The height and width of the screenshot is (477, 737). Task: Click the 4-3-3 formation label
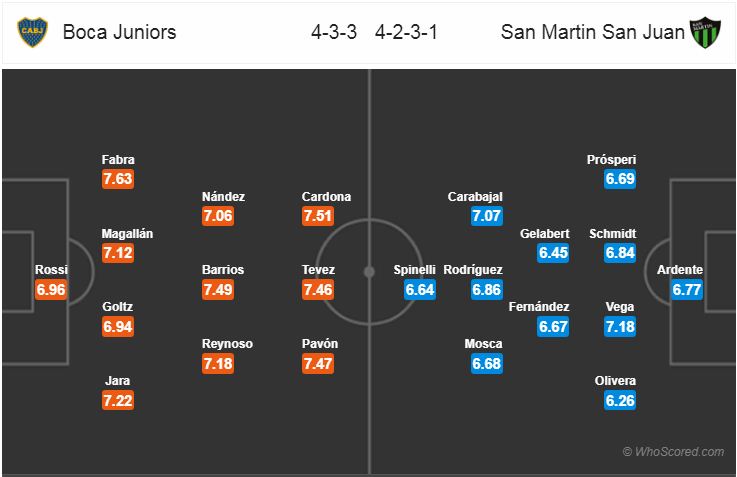(334, 32)
